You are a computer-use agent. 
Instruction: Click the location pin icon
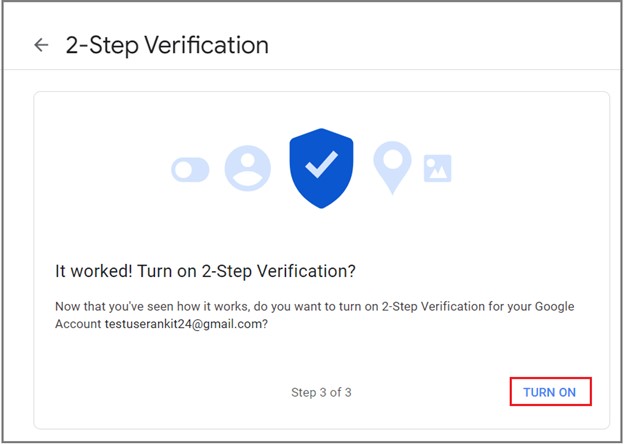tap(392, 167)
